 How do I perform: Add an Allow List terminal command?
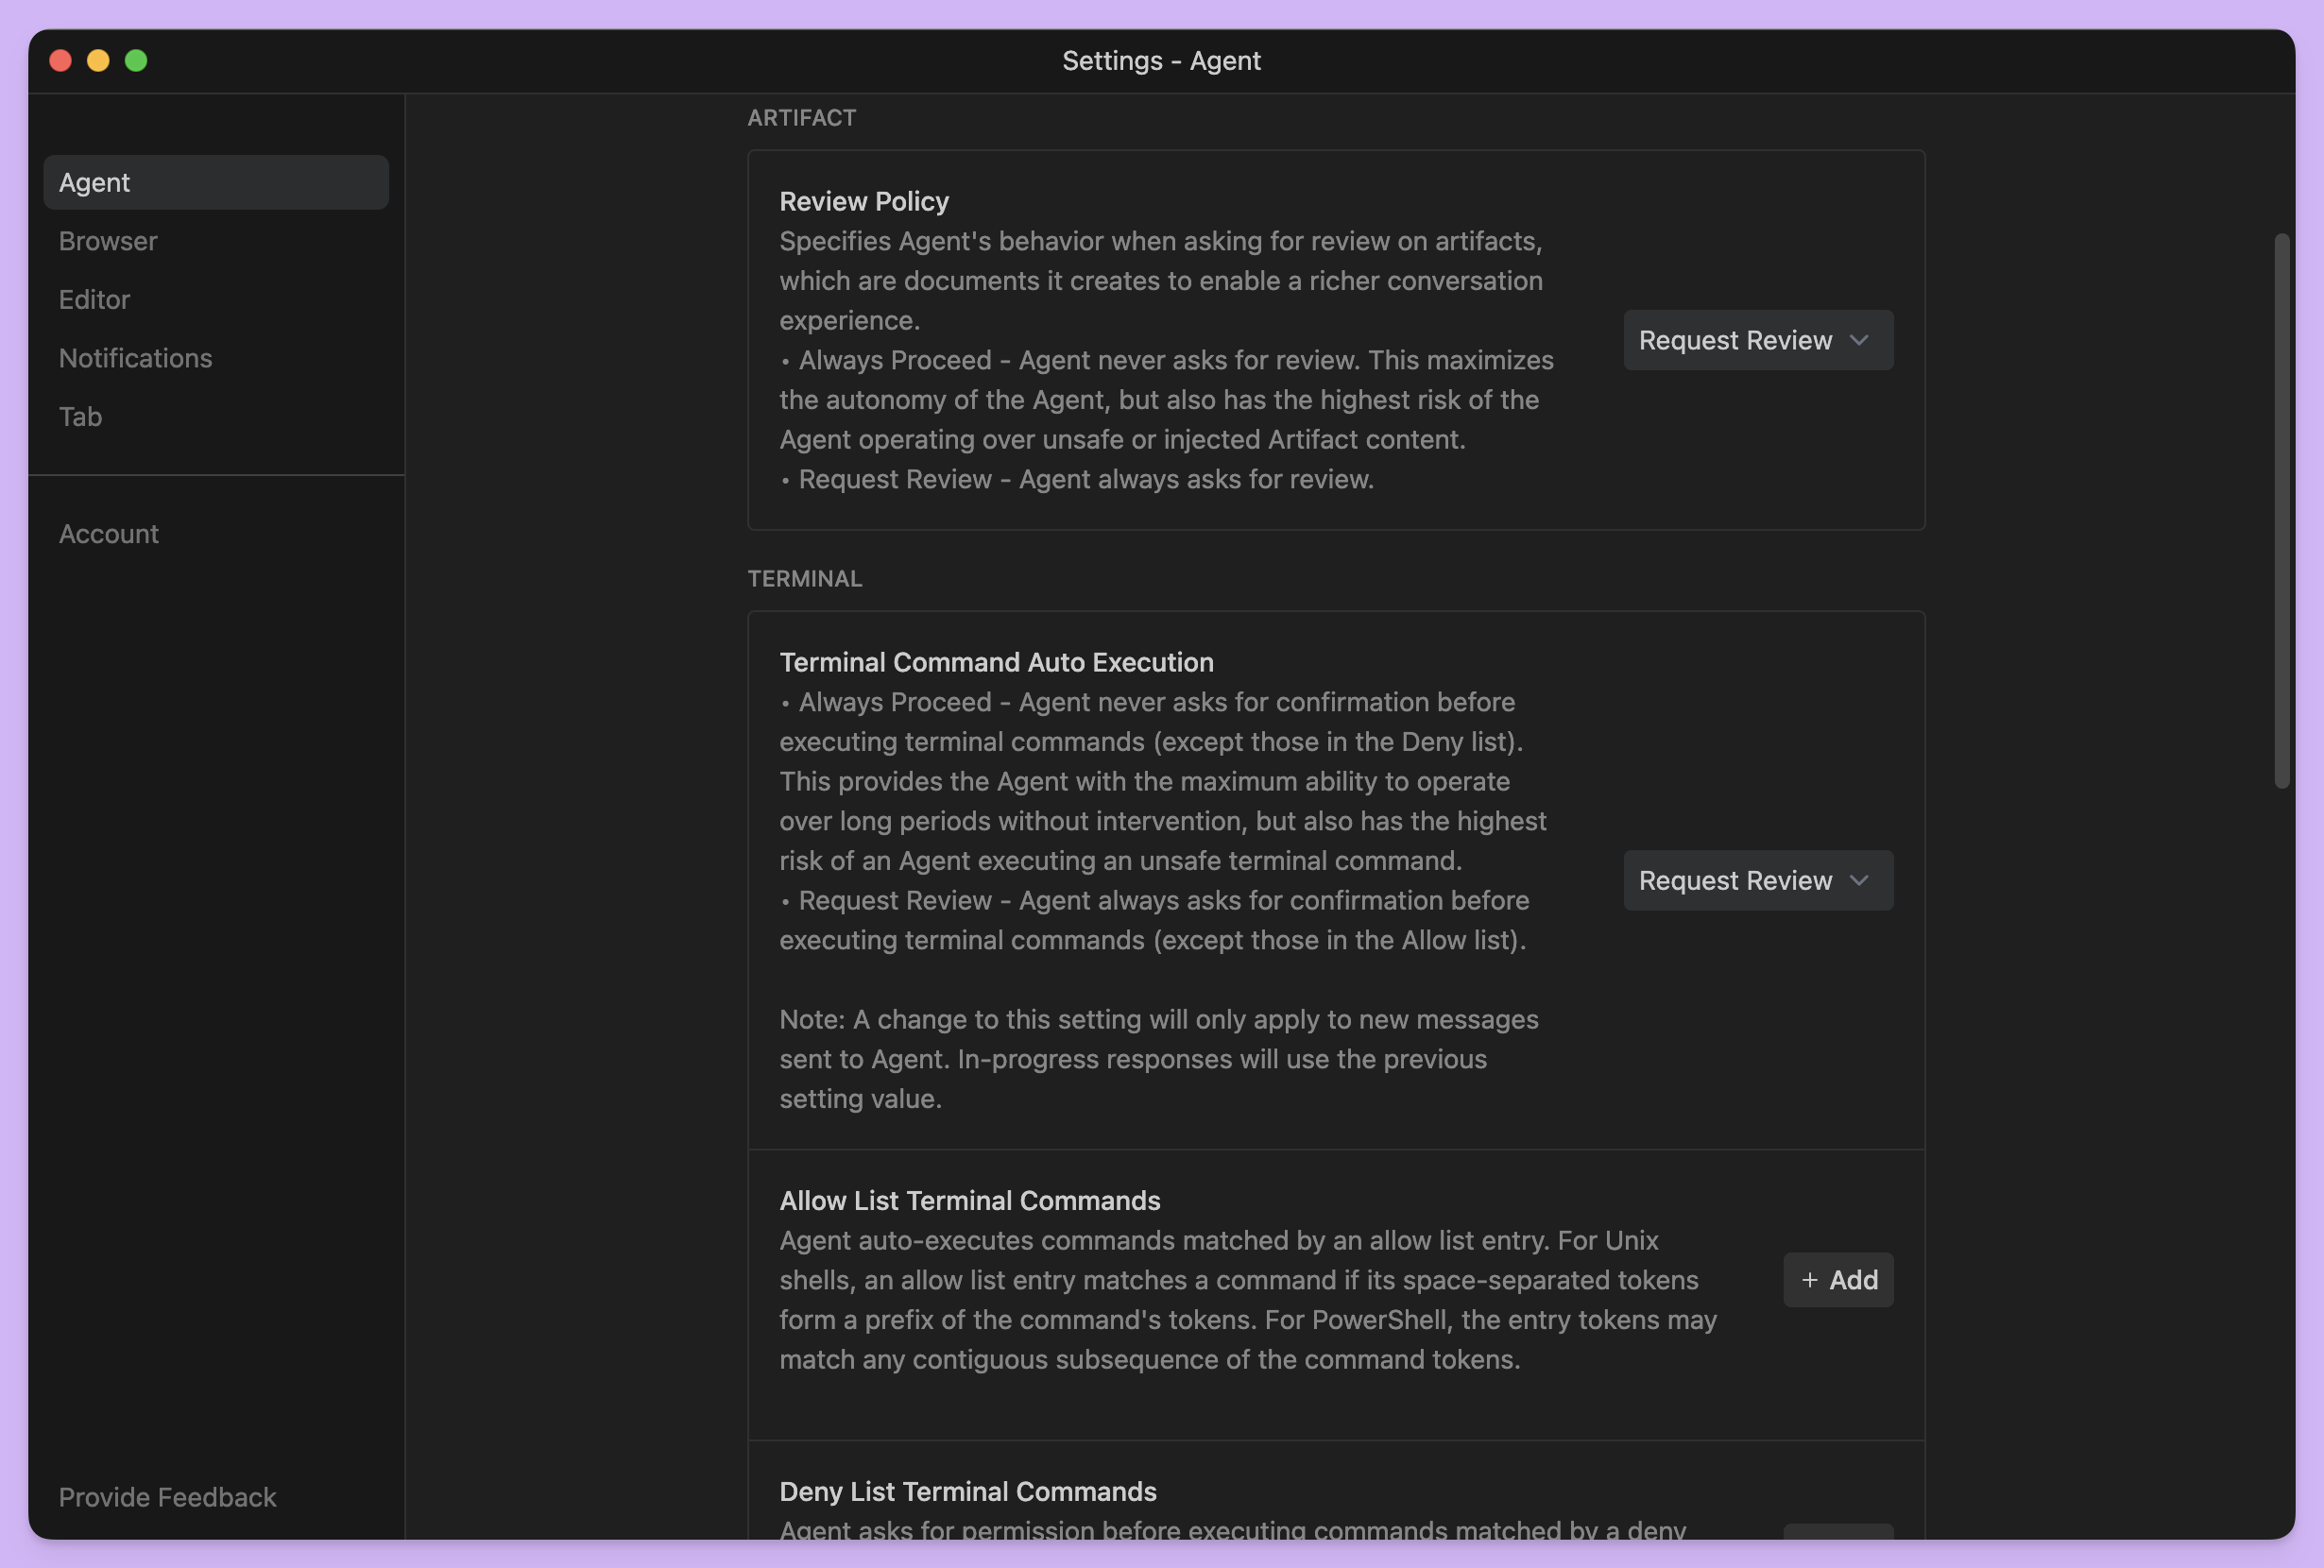(1838, 1280)
